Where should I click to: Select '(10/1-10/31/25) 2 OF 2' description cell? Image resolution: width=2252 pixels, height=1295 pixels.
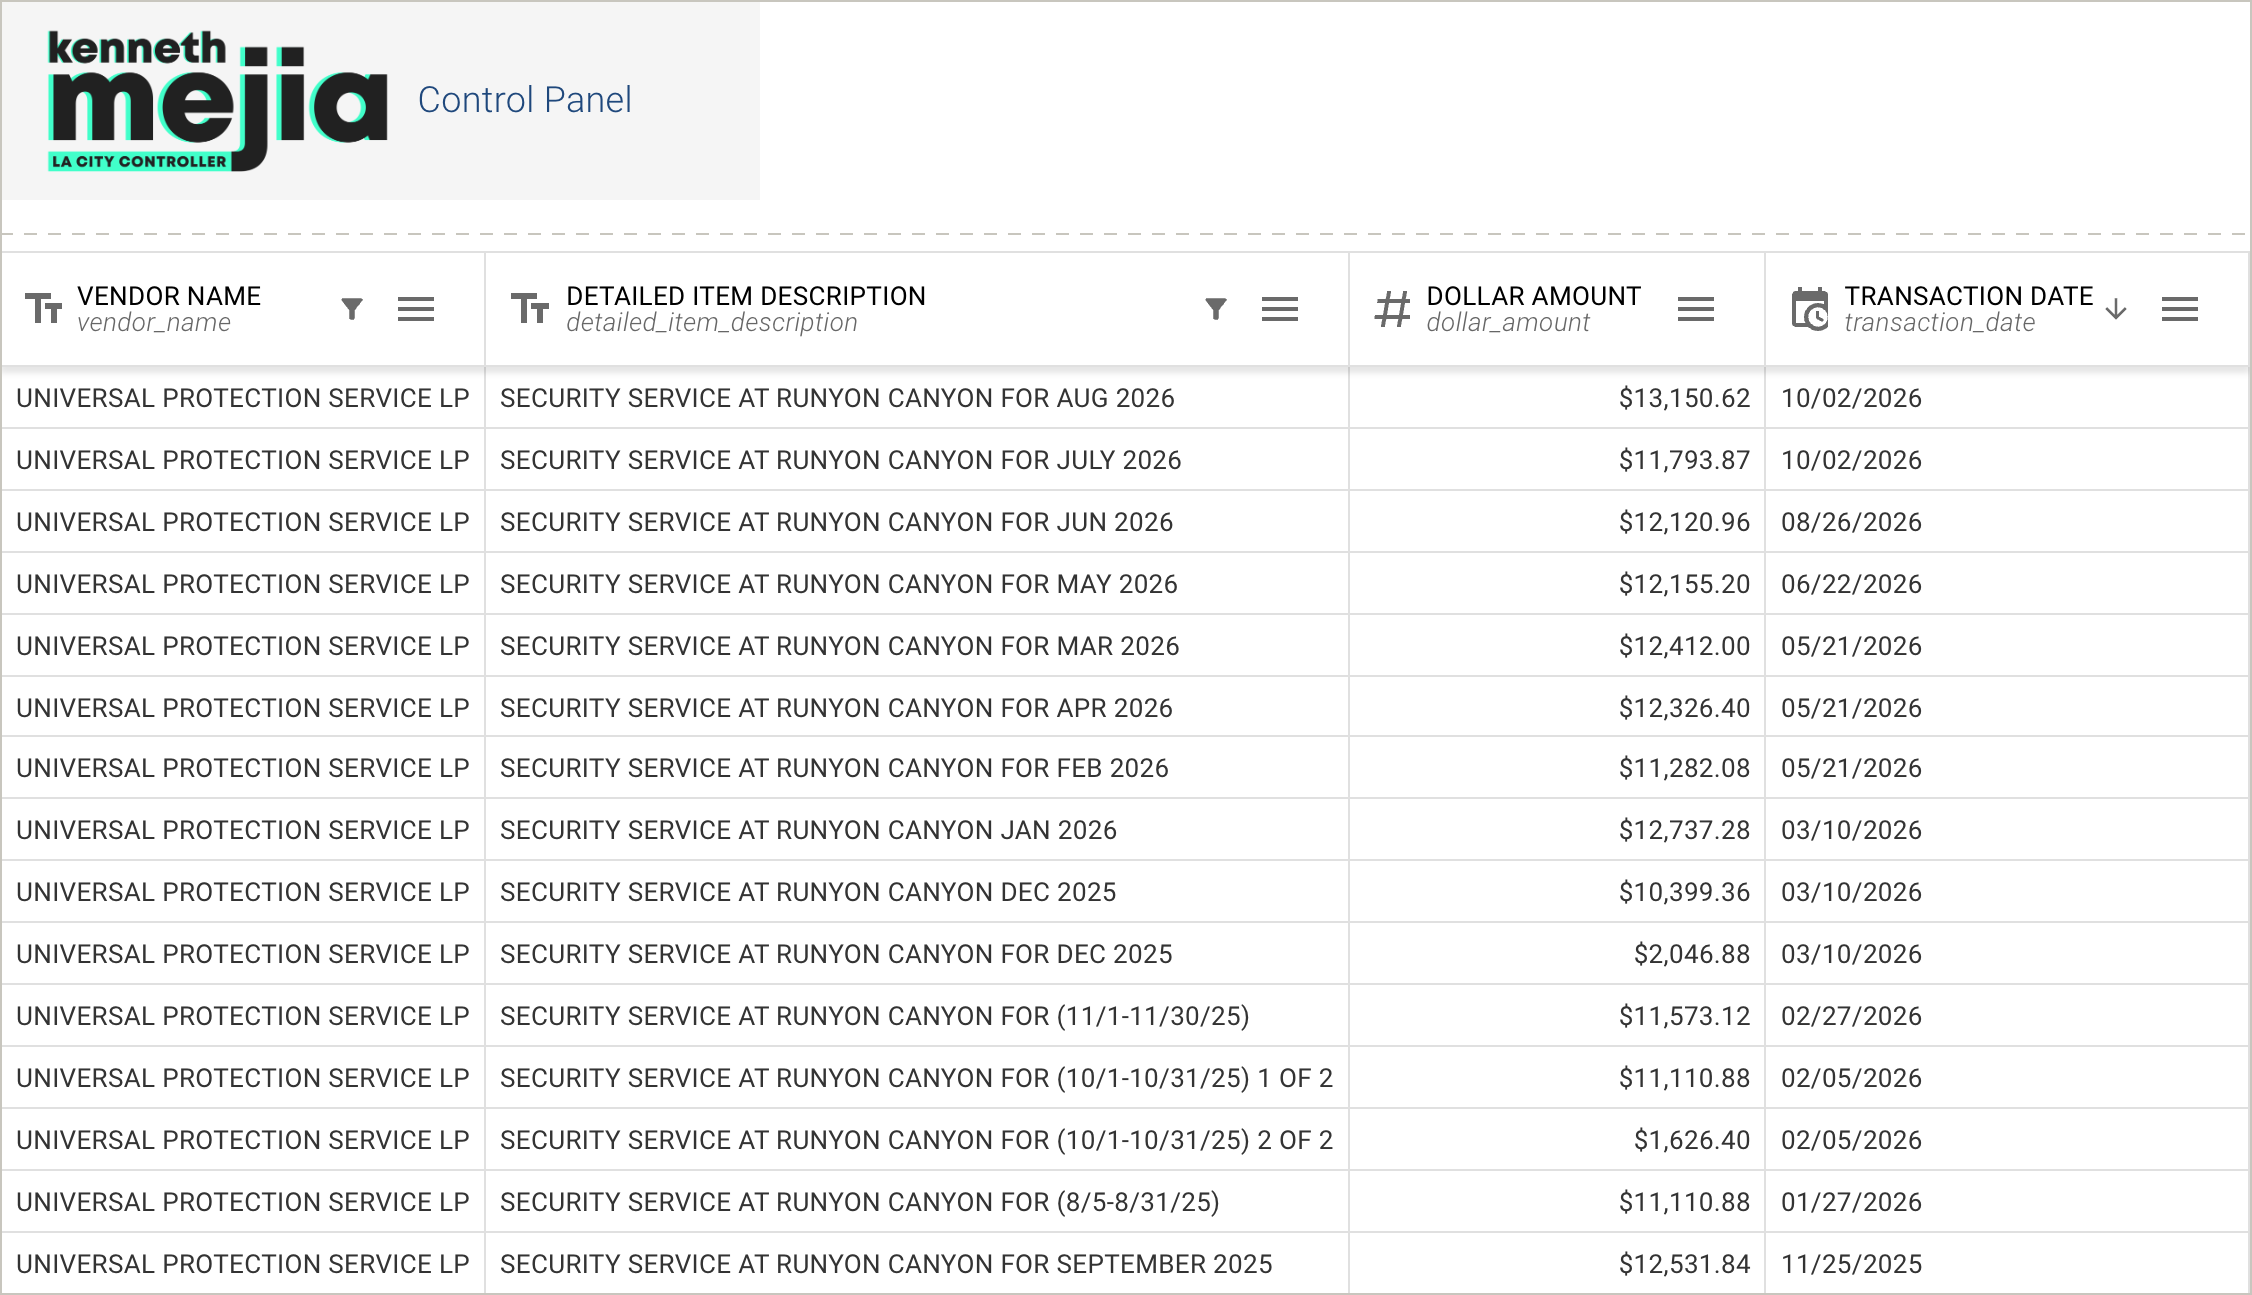tap(917, 1140)
